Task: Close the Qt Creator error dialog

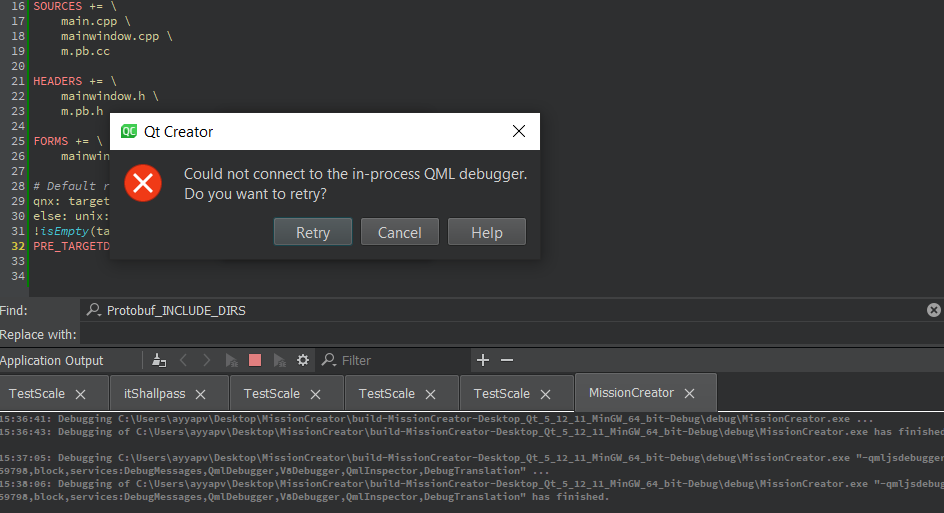Action: [519, 131]
